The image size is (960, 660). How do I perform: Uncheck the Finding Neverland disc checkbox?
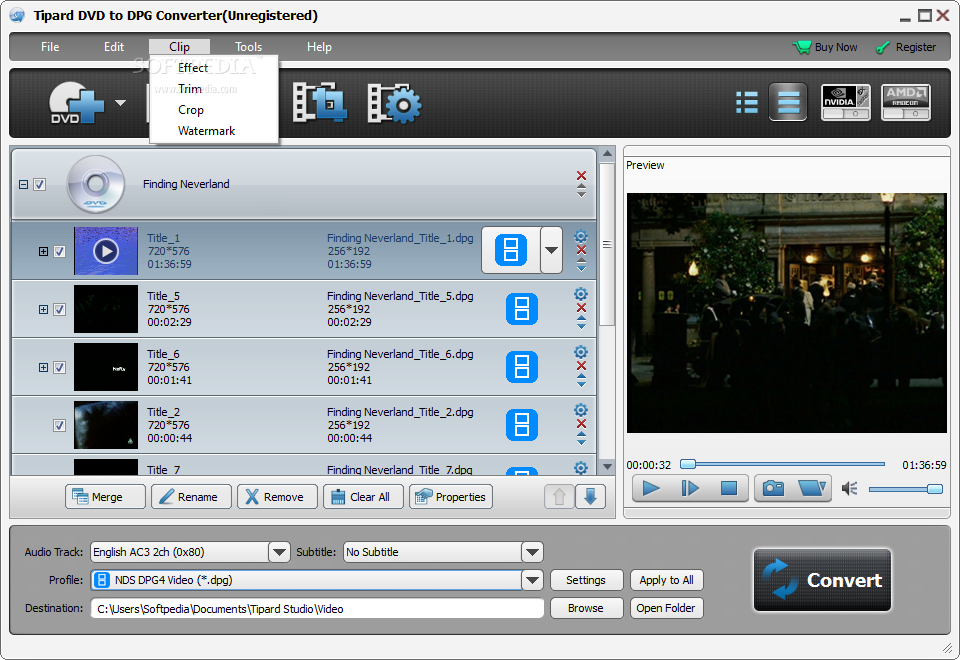pos(40,184)
